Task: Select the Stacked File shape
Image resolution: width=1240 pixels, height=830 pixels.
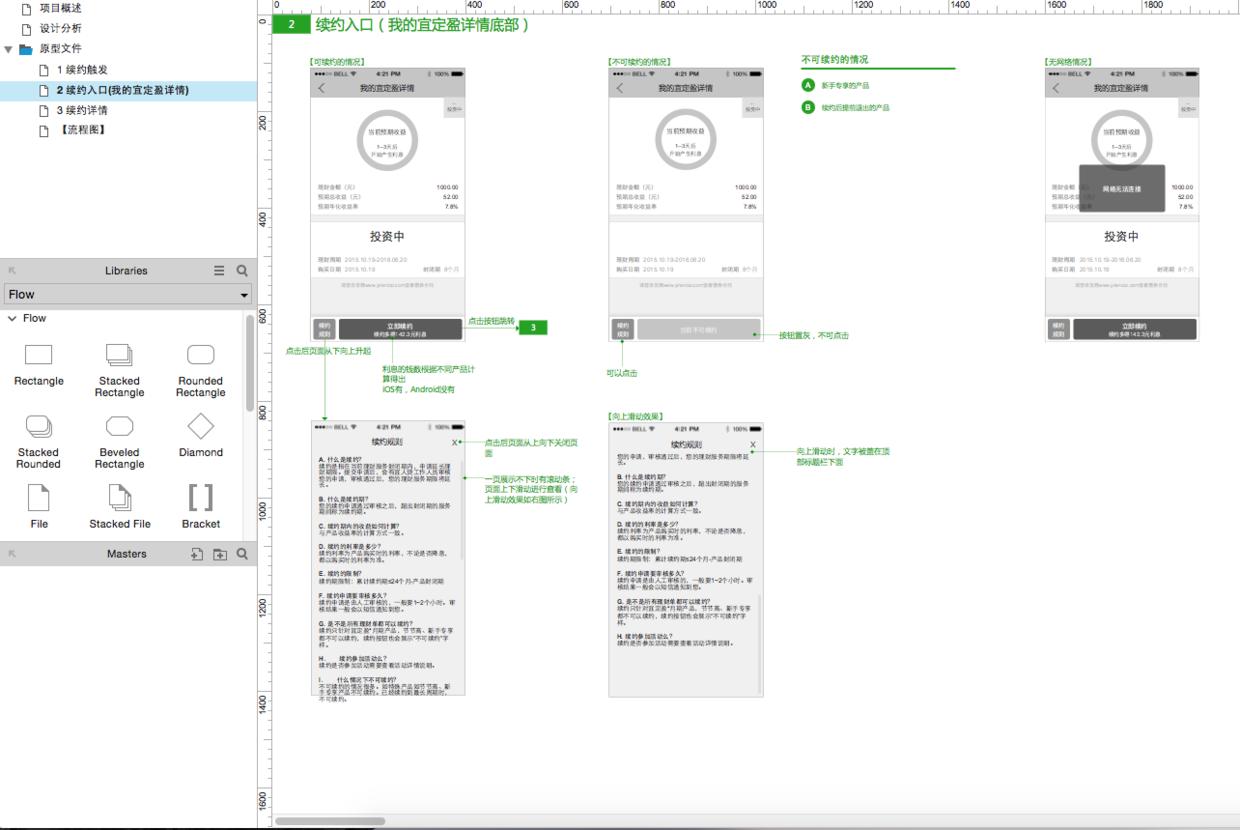Action: pyautogui.click(x=119, y=497)
